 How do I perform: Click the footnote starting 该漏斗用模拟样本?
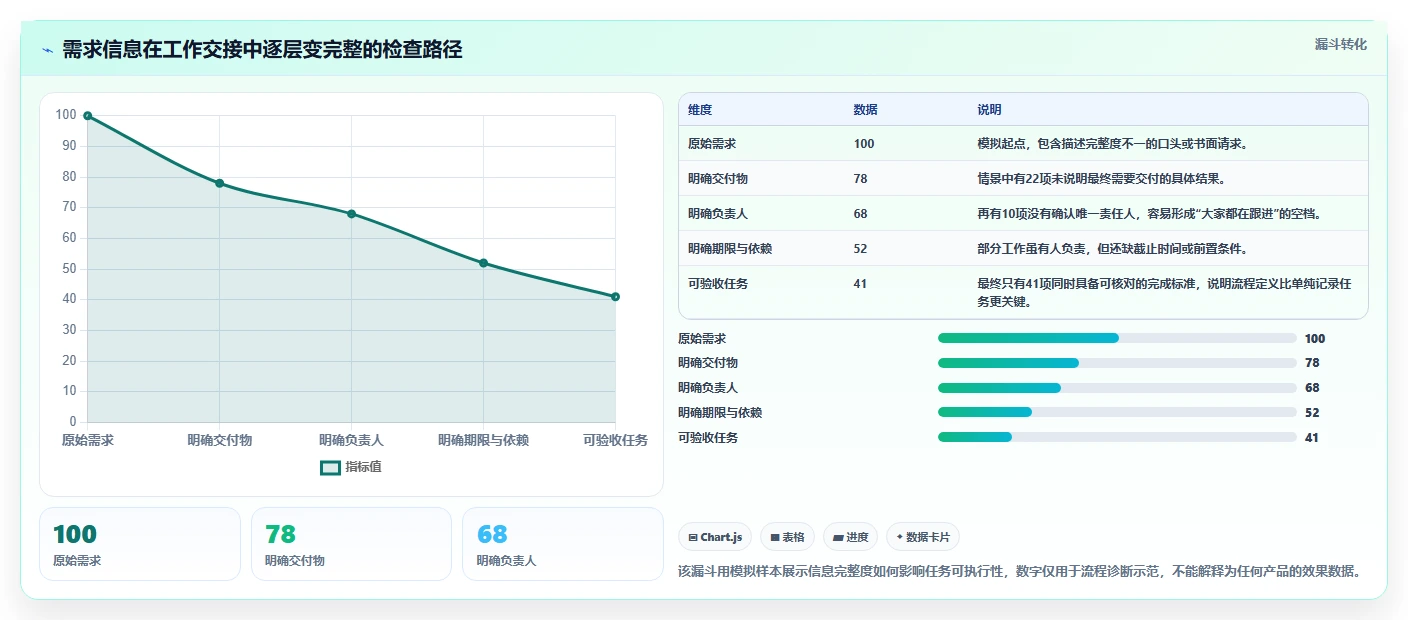point(1019,571)
